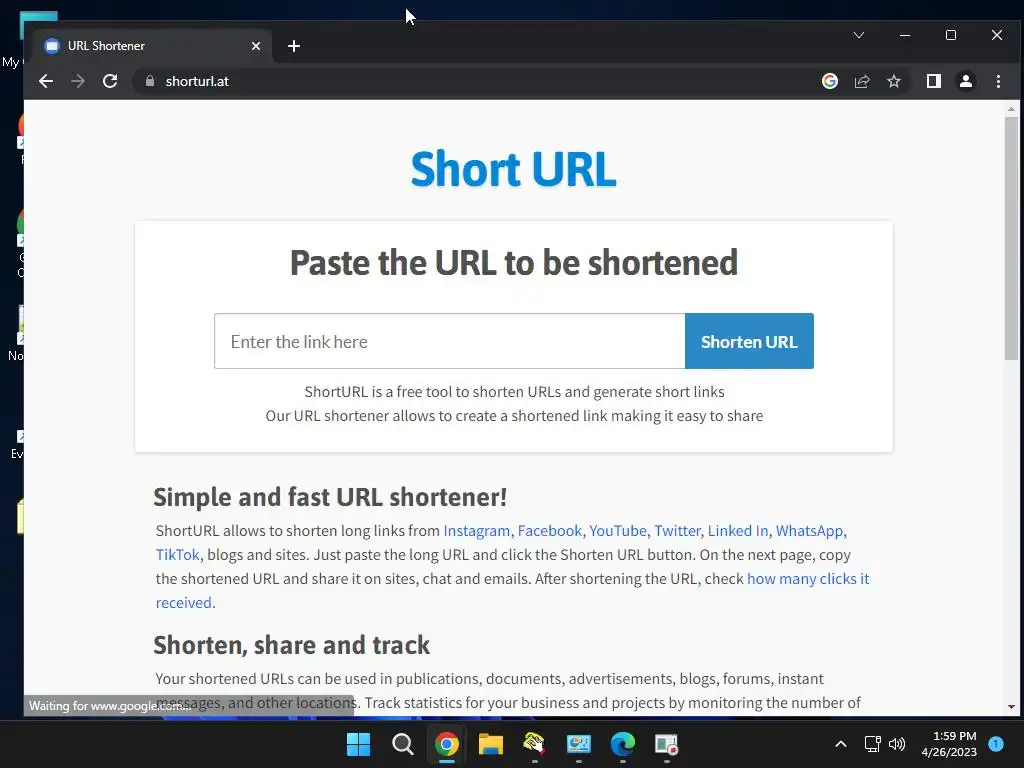The width and height of the screenshot is (1024, 768).
Task: Open the WhatsApp link
Action: point(809,531)
